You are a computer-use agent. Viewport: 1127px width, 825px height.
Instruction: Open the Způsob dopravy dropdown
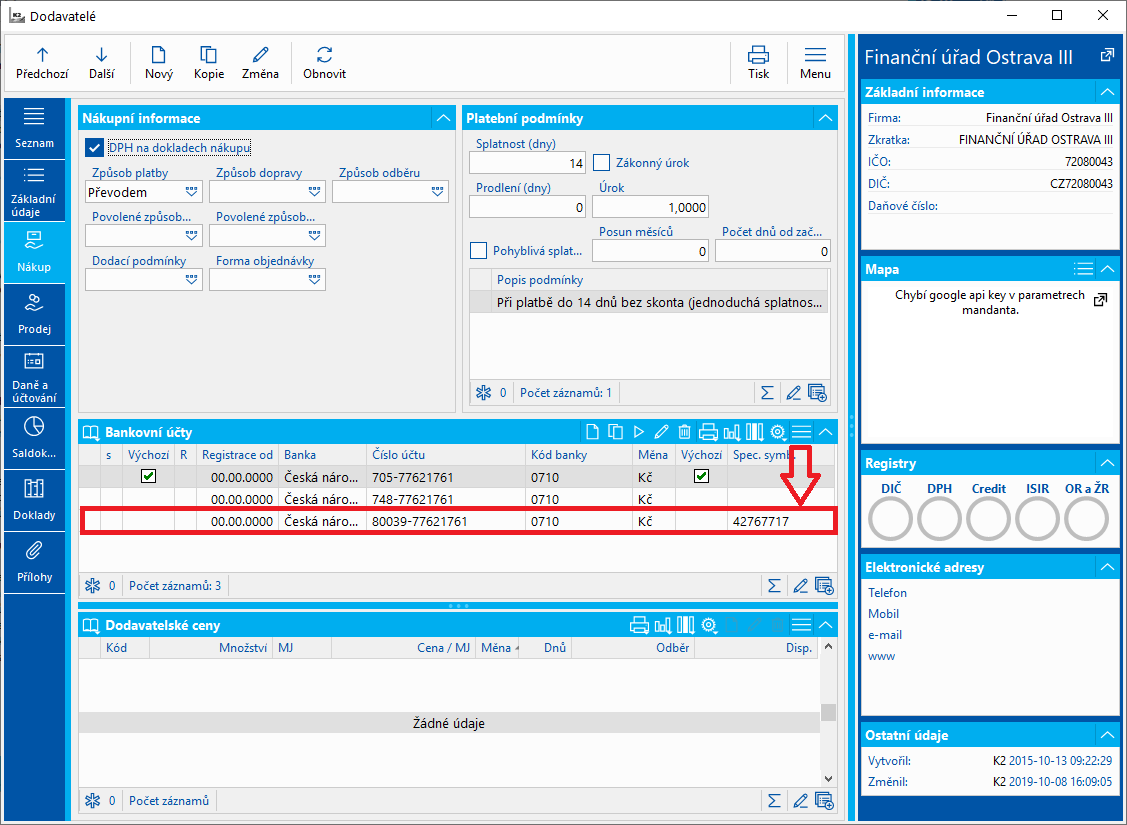(x=314, y=192)
